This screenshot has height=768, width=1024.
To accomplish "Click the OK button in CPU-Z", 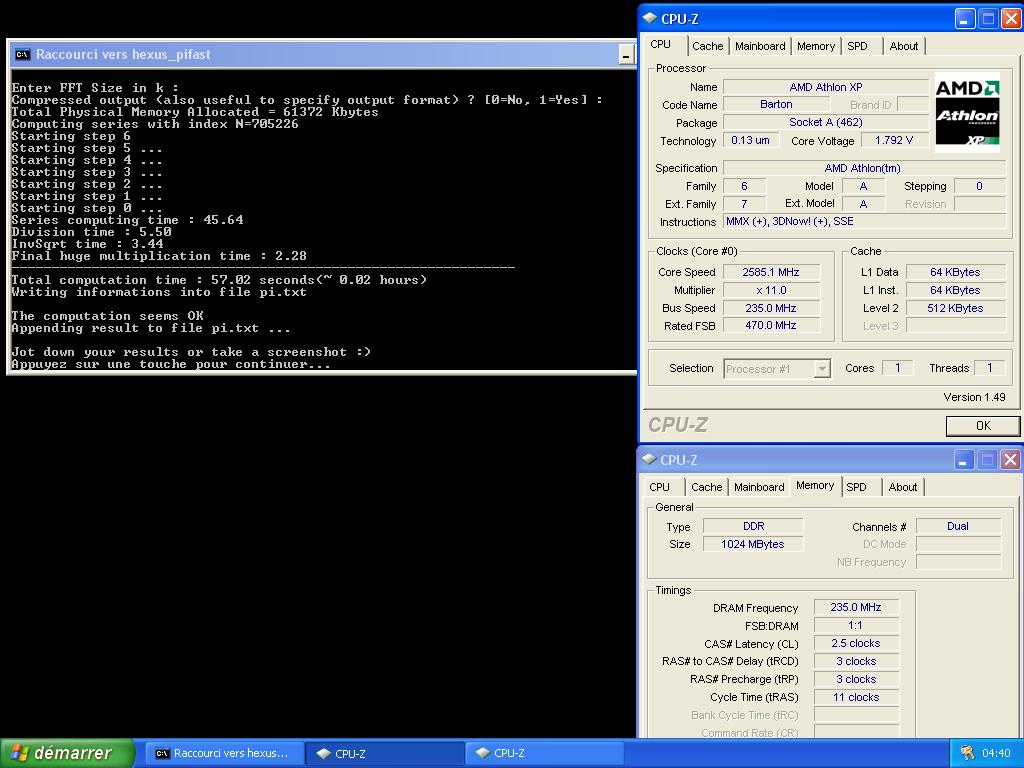I will click(x=983, y=426).
